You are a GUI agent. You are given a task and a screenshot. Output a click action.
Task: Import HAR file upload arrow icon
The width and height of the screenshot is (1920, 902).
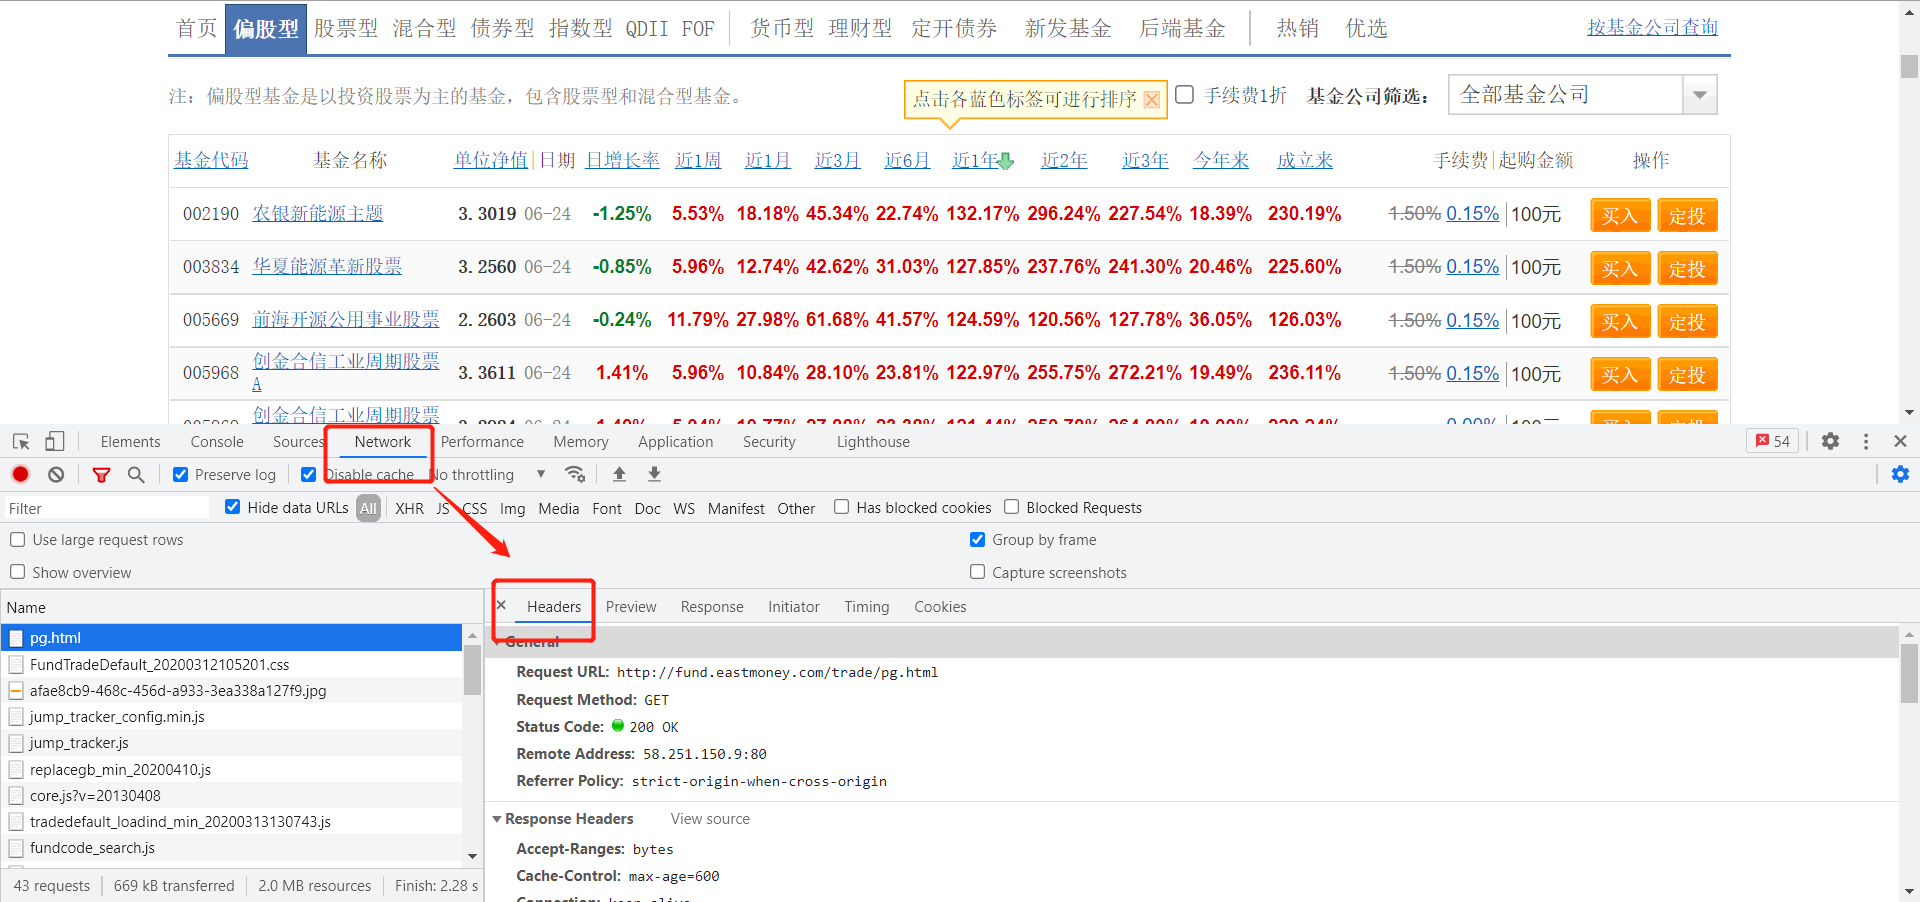(619, 474)
